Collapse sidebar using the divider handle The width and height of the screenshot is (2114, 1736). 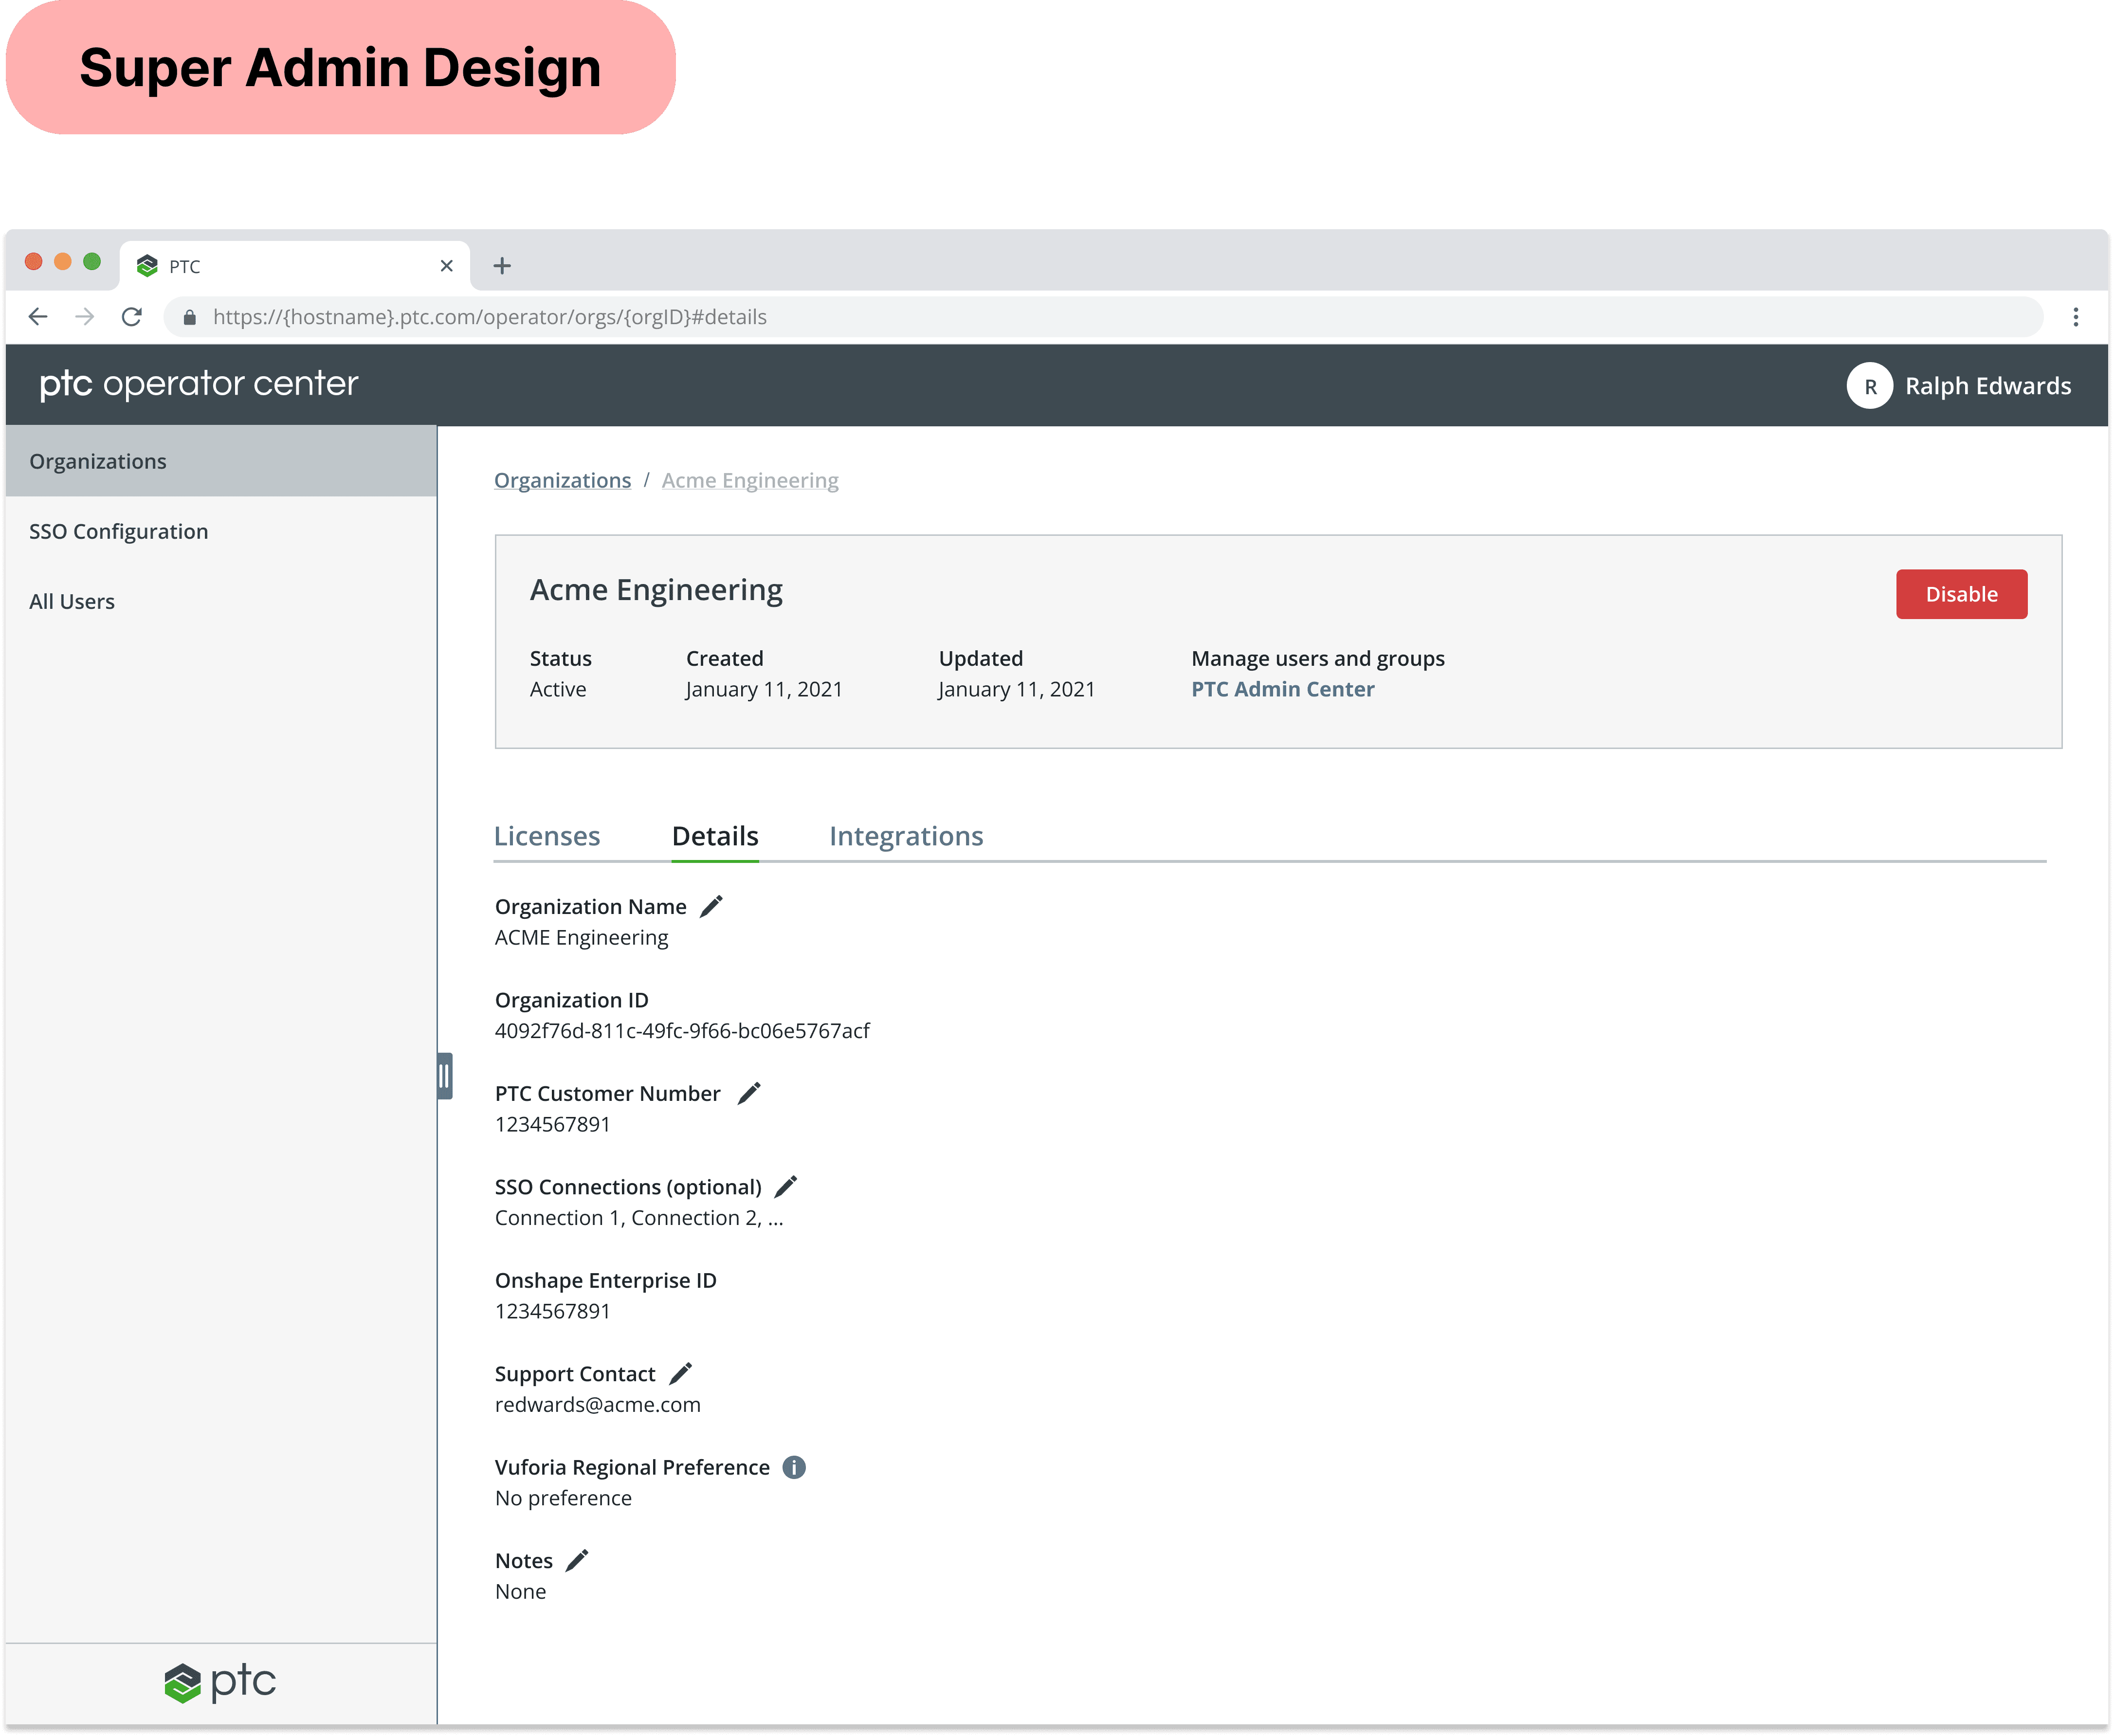click(x=444, y=1076)
